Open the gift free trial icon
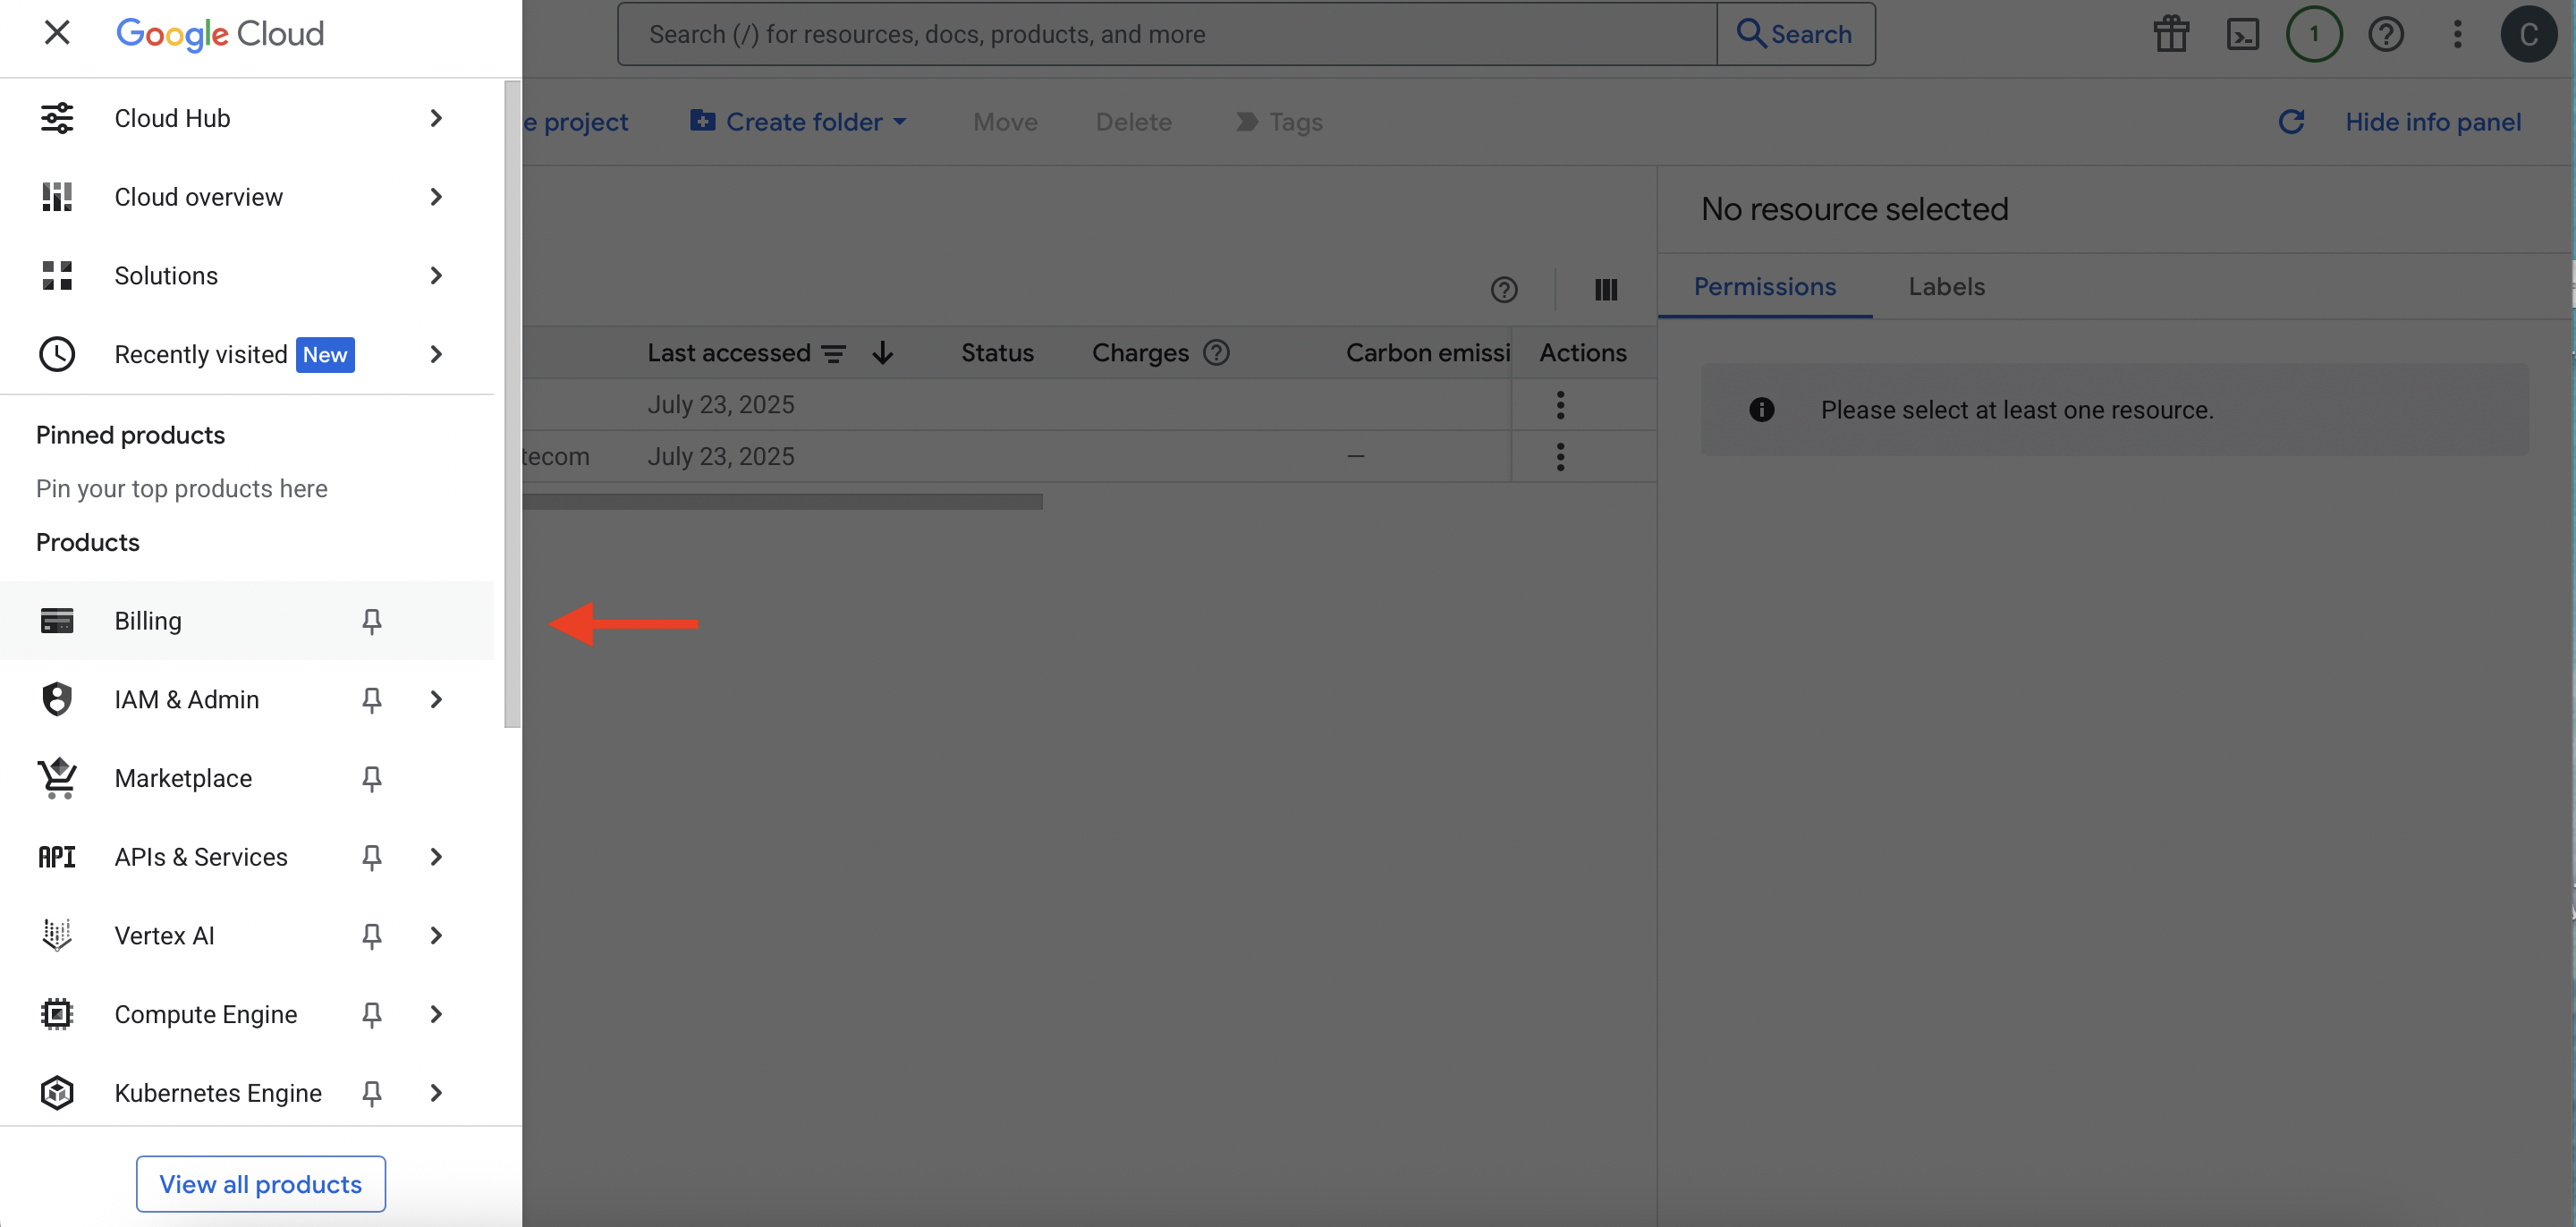This screenshot has height=1227, width=2576. (x=2171, y=34)
